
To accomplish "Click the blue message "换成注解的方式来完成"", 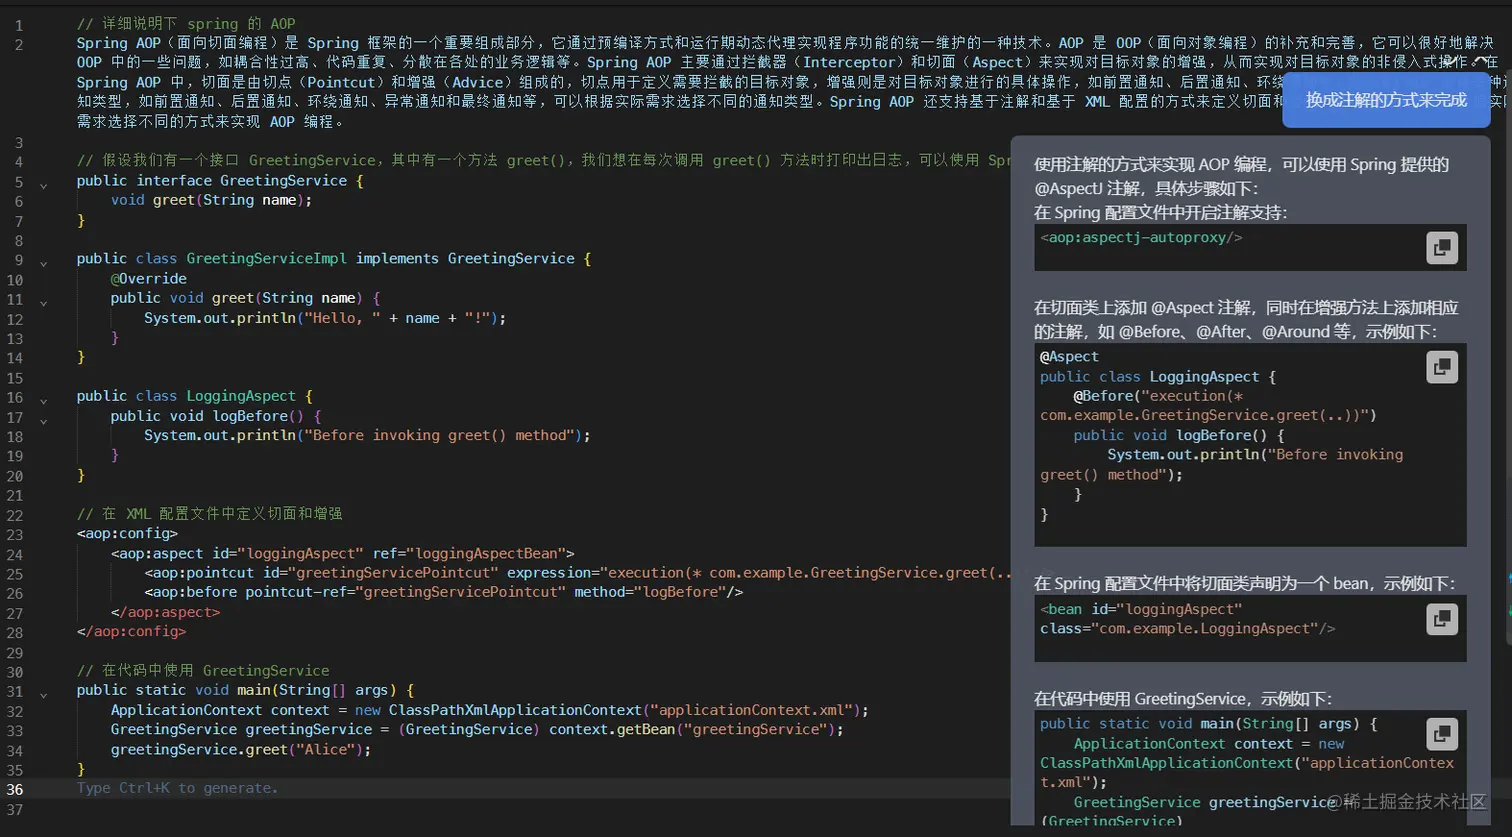I will pyautogui.click(x=1386, y=100).
